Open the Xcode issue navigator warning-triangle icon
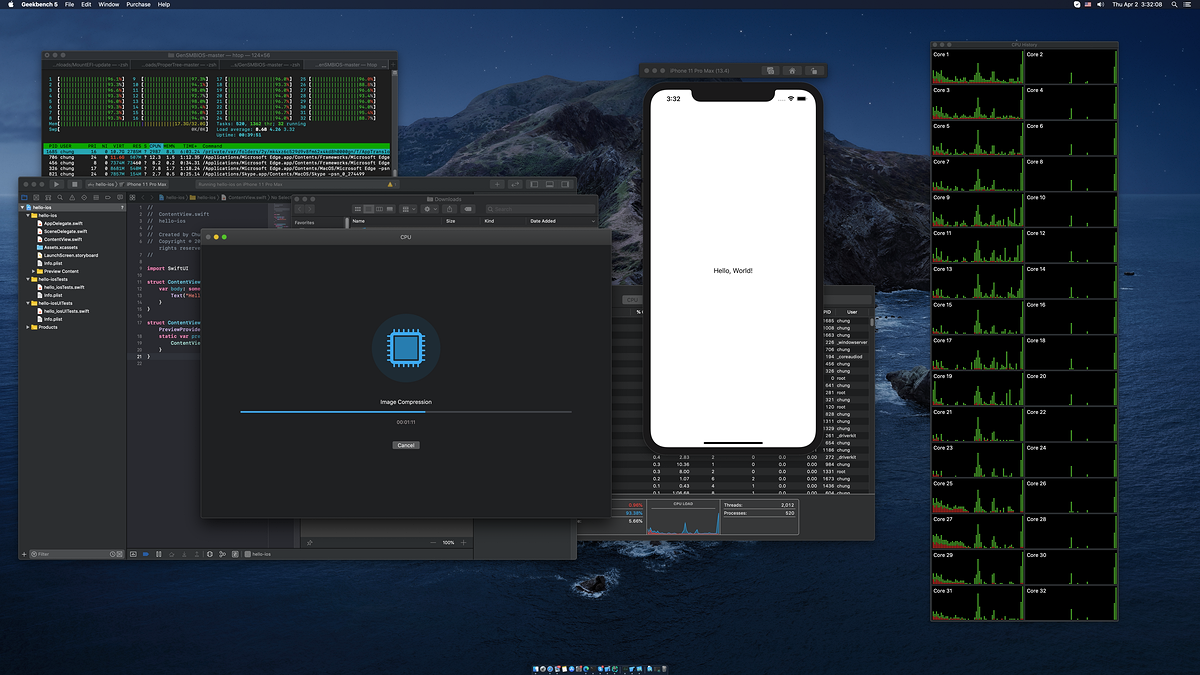 coord(72,198)
